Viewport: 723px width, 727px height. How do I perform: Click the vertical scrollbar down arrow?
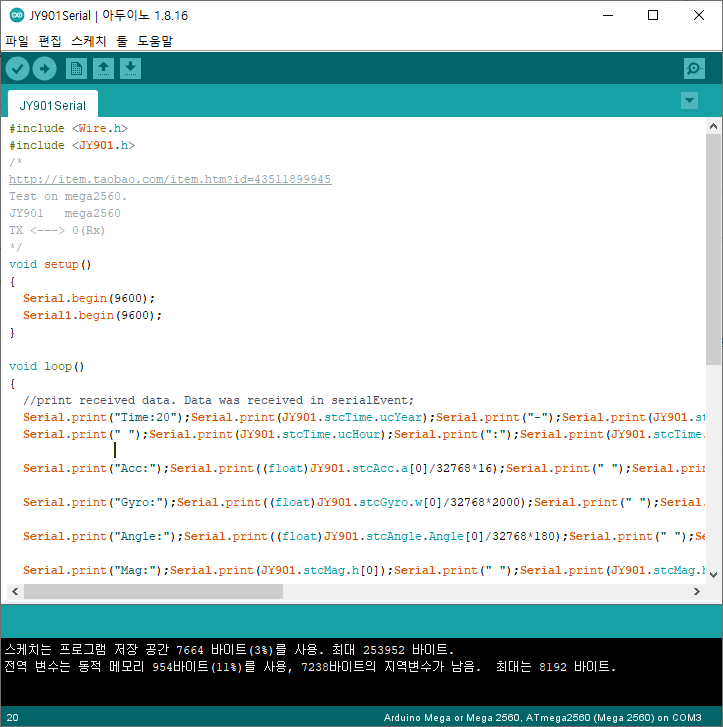713,575
